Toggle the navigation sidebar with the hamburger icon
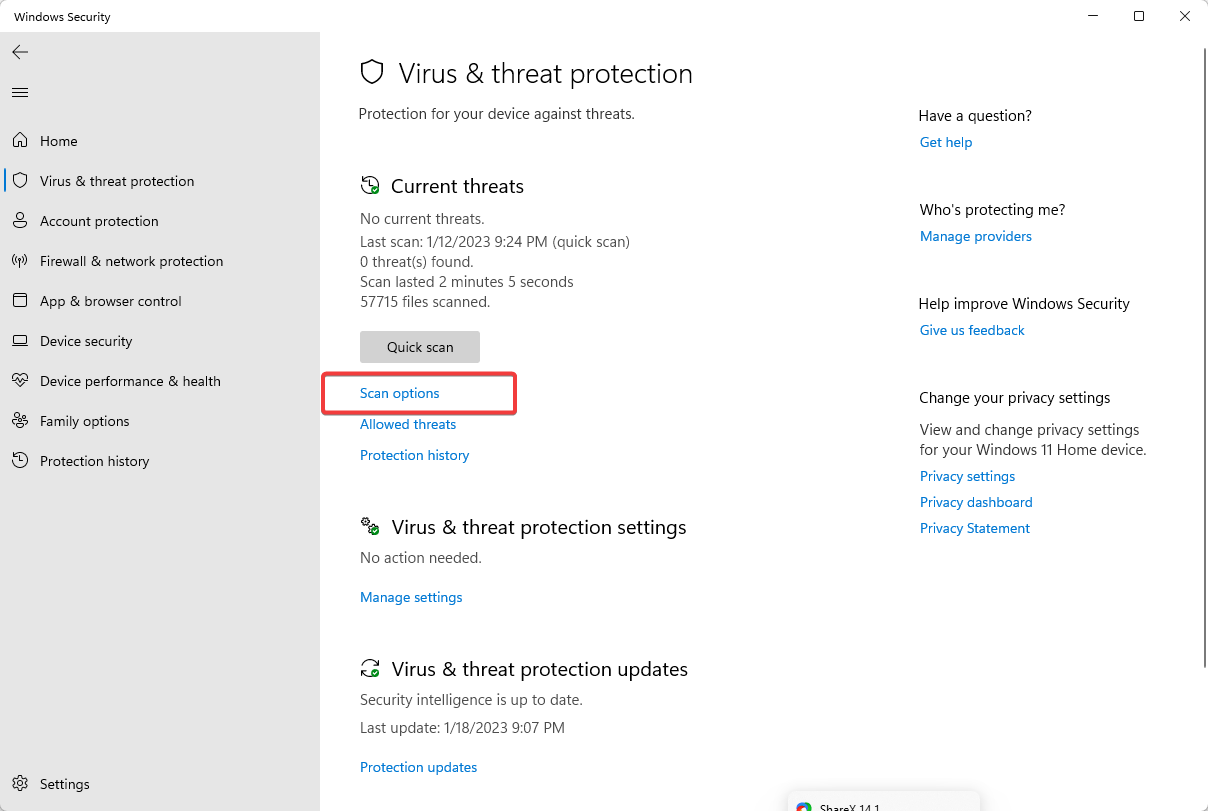This screenshot has width=1208, height=811. click(x=19, y=92)
